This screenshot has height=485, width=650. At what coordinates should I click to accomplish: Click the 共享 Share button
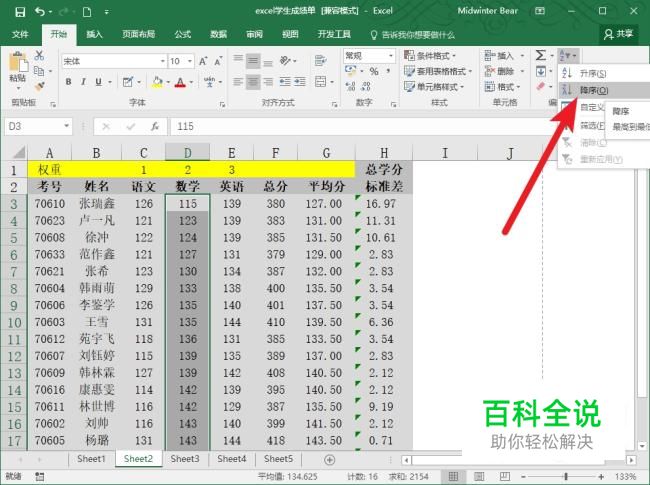point(618,34)
